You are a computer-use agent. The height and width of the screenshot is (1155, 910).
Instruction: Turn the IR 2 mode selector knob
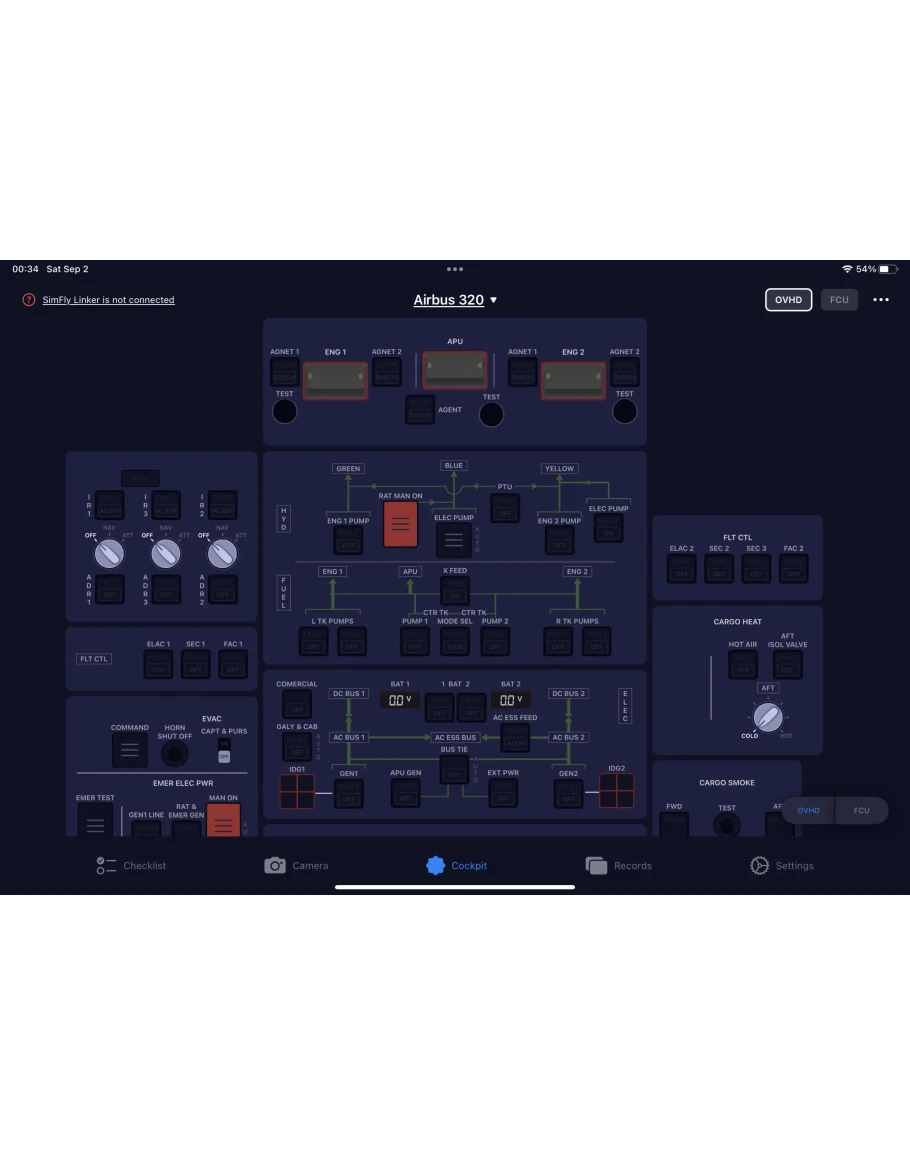point(222,554)
